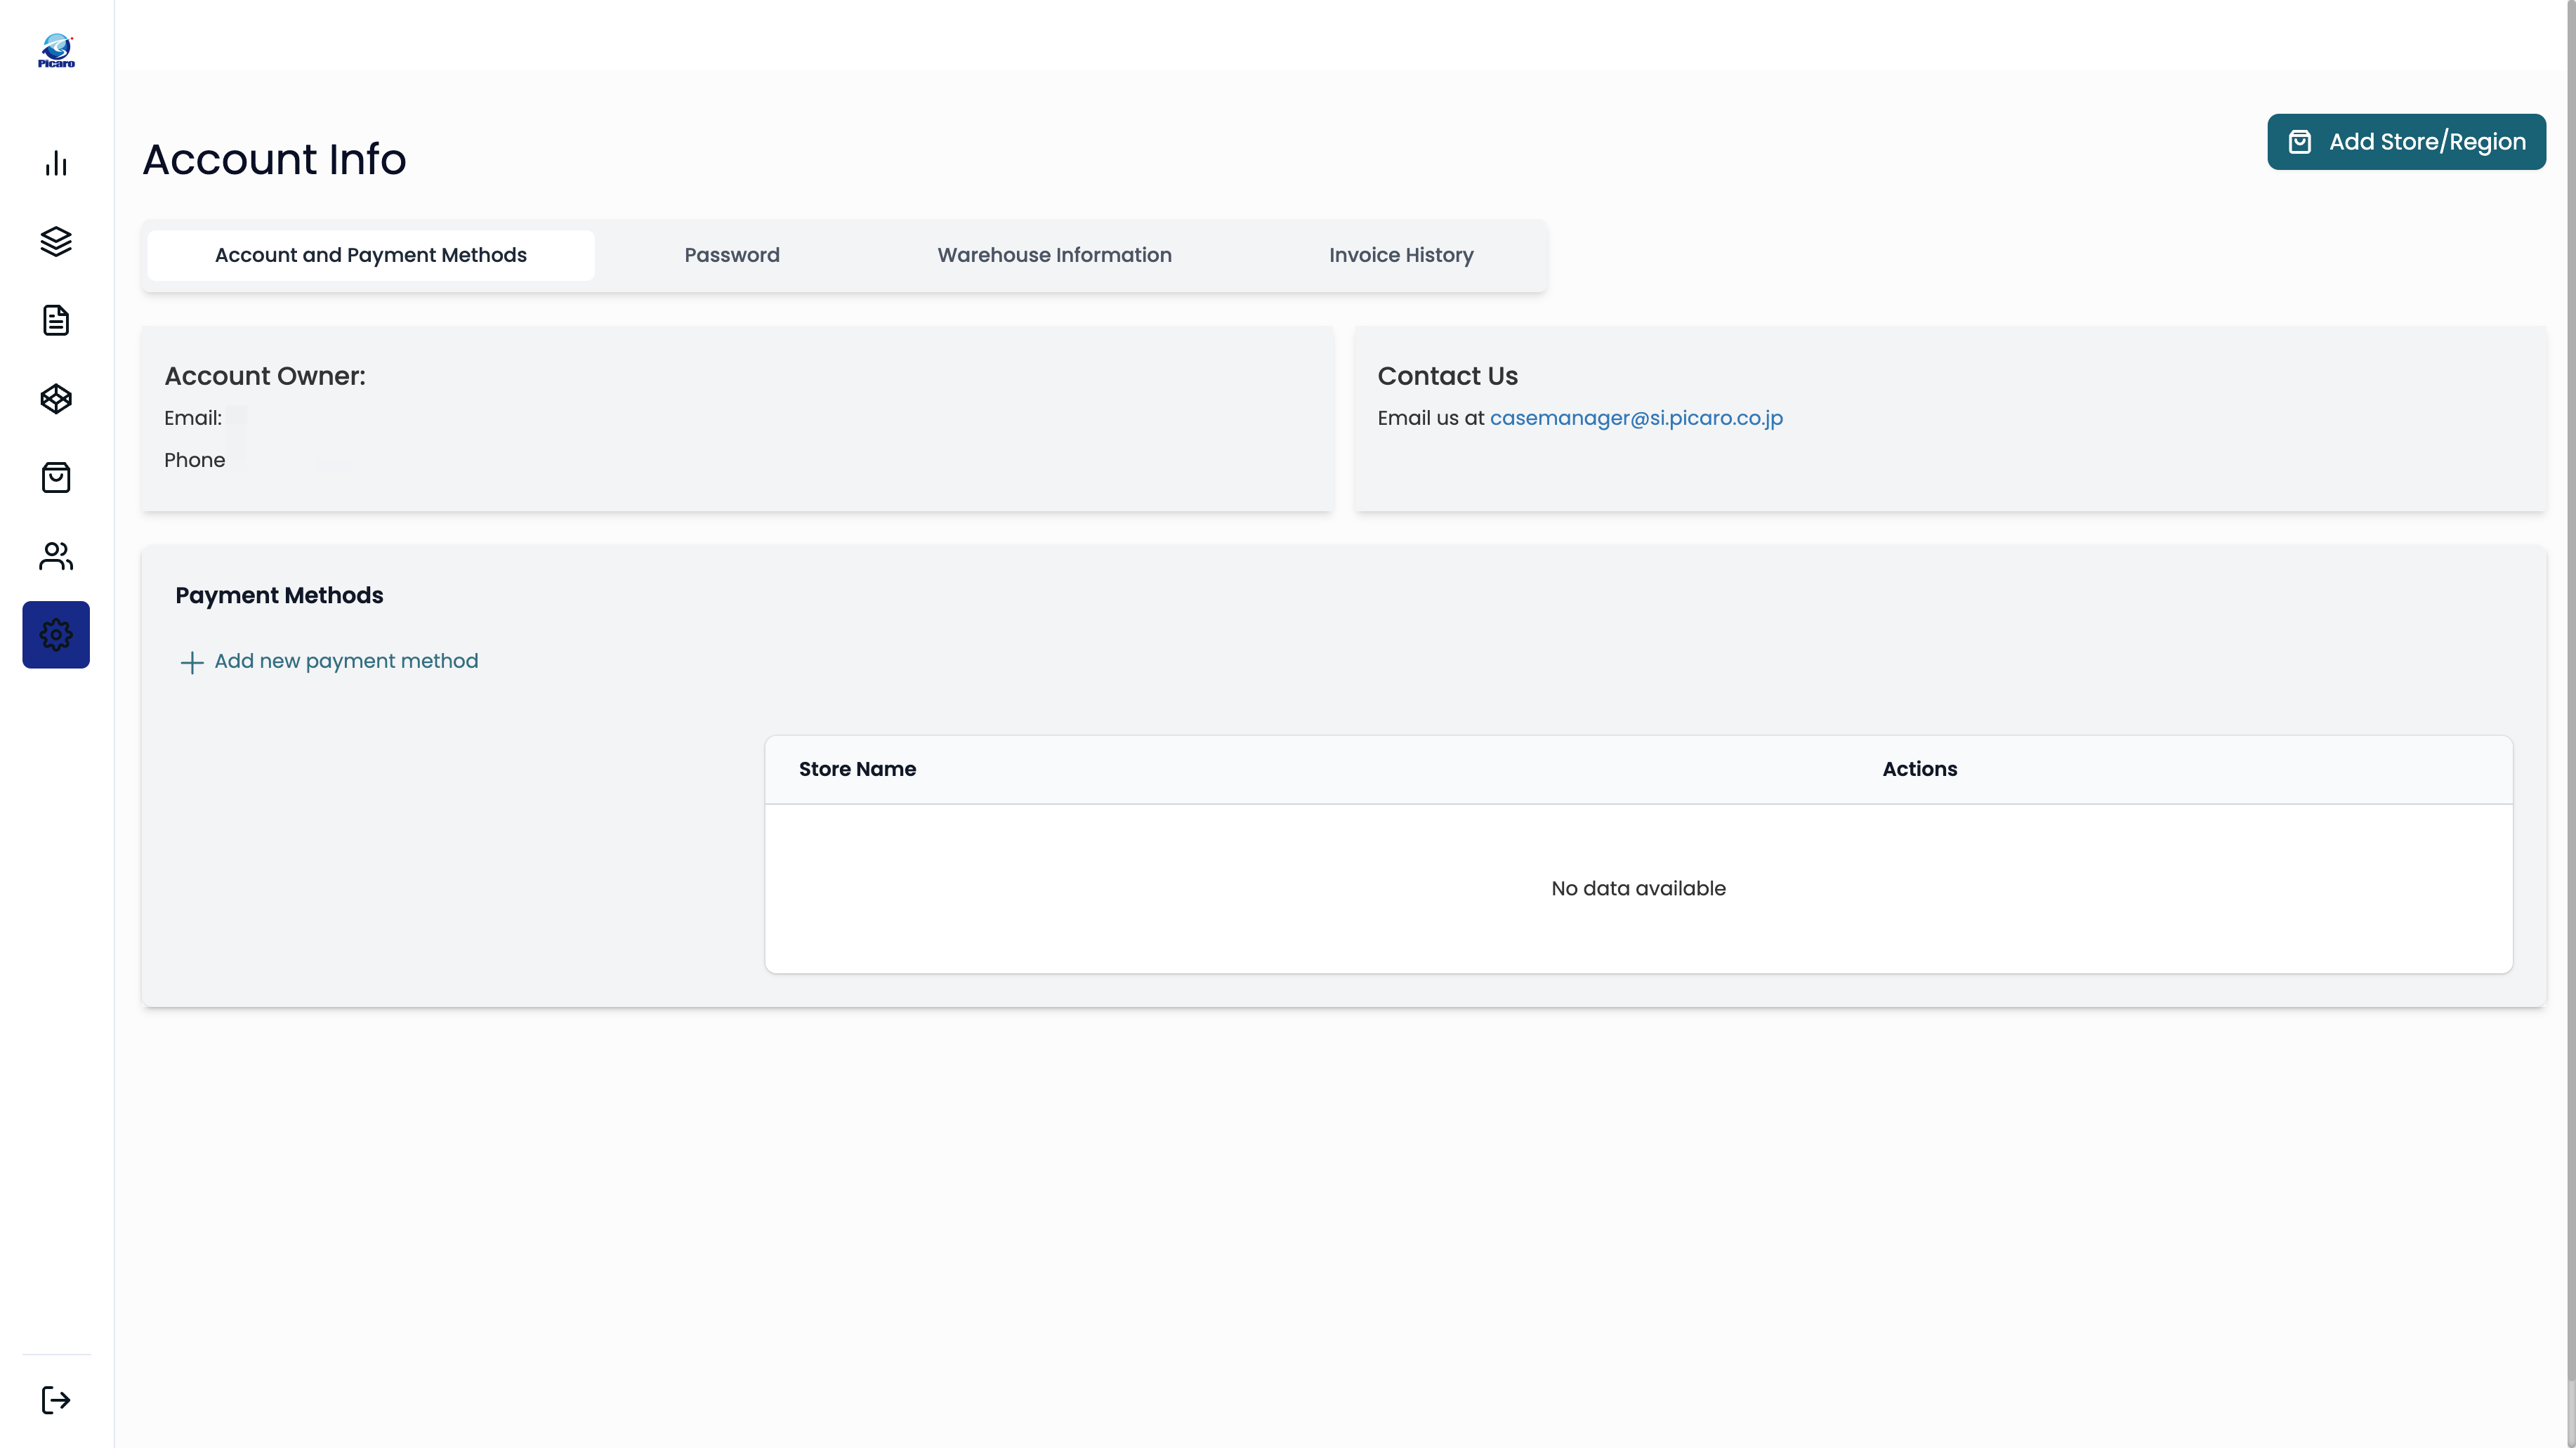The height and width of the screenshot is (1448, 2576).
Task: Click the No data available message
Action: 1638,888
